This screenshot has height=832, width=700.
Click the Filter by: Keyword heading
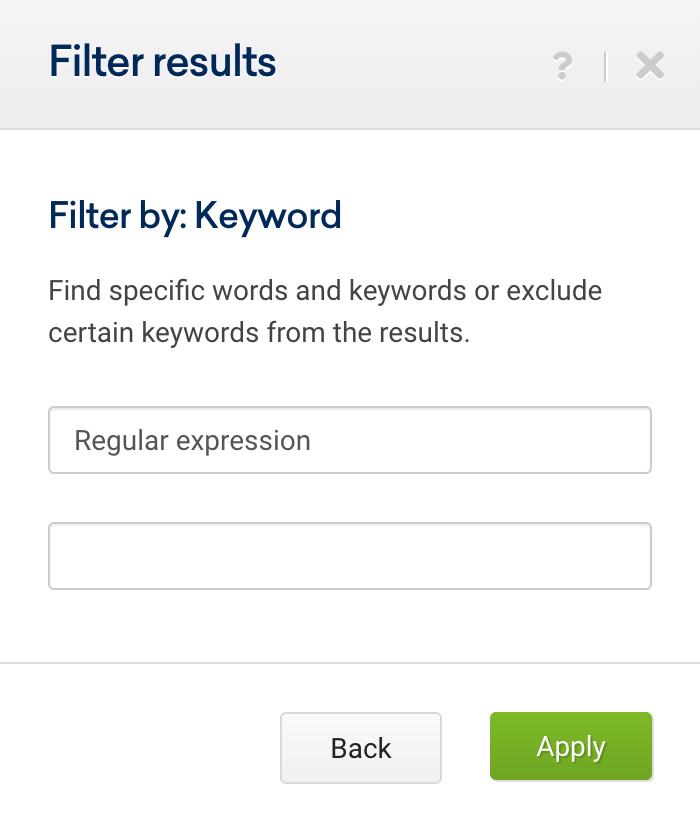coord(195,216)
